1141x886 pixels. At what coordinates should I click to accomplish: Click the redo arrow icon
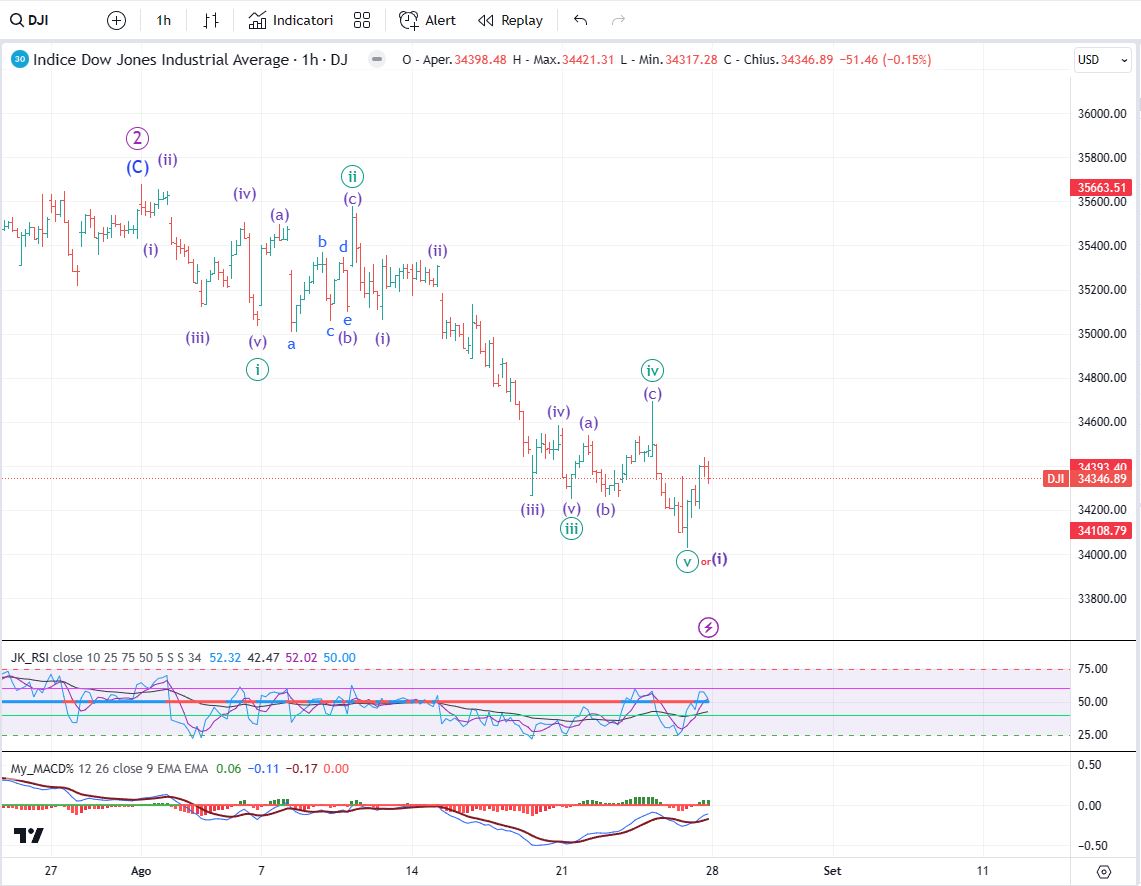618,20
